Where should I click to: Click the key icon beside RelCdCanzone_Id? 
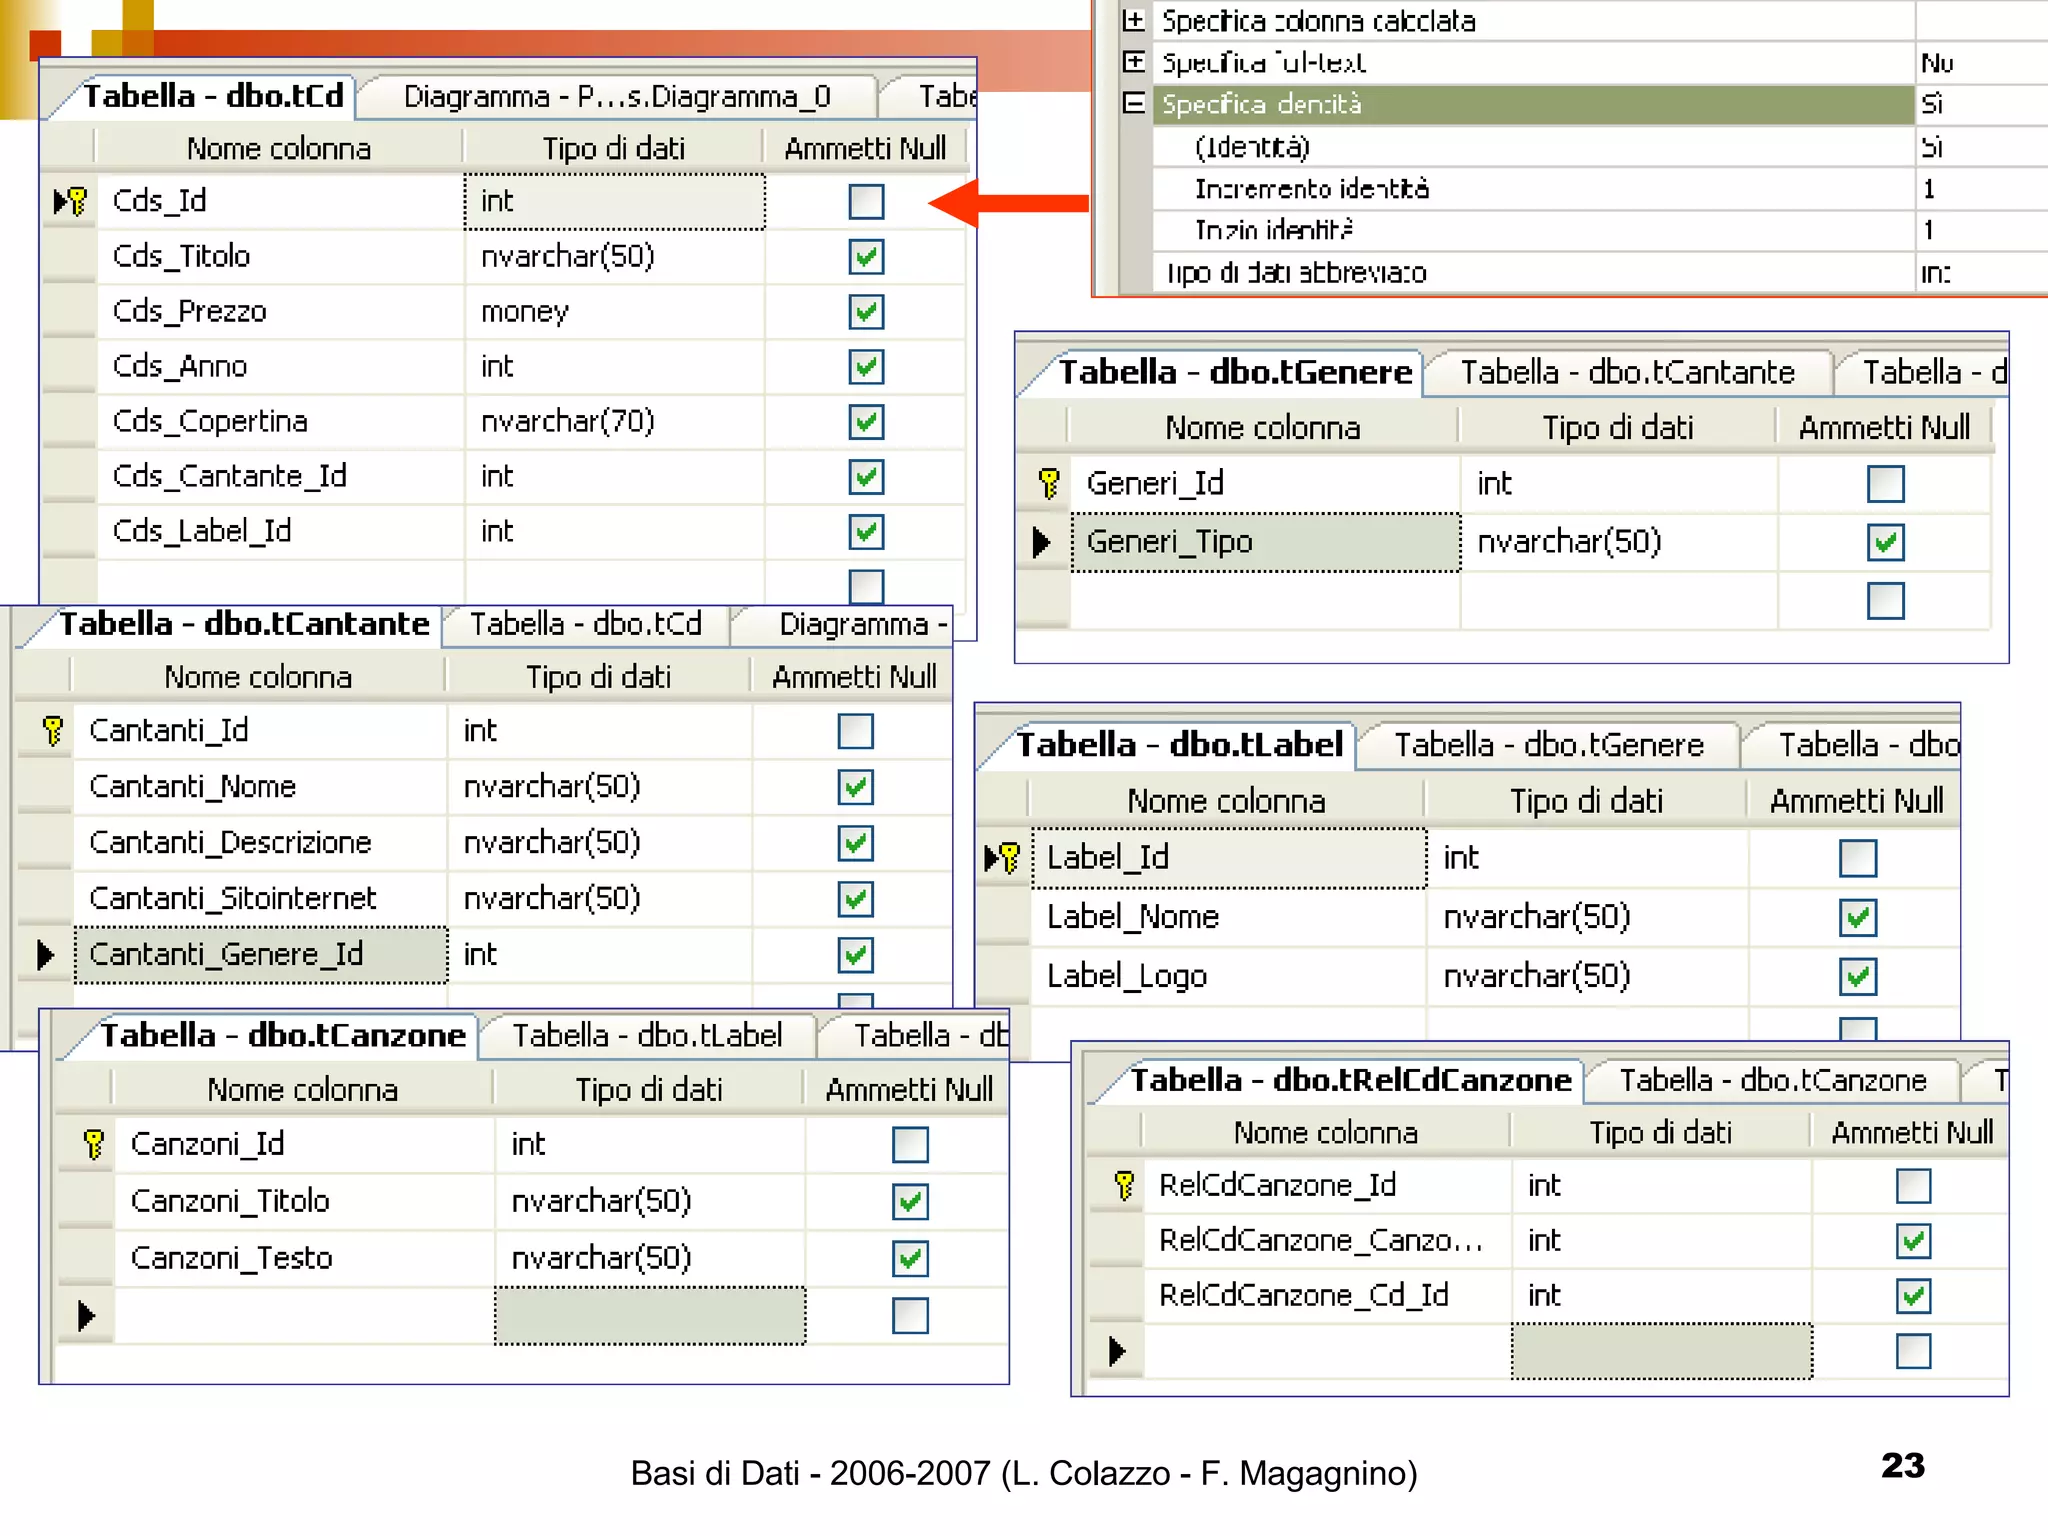1124,1186
